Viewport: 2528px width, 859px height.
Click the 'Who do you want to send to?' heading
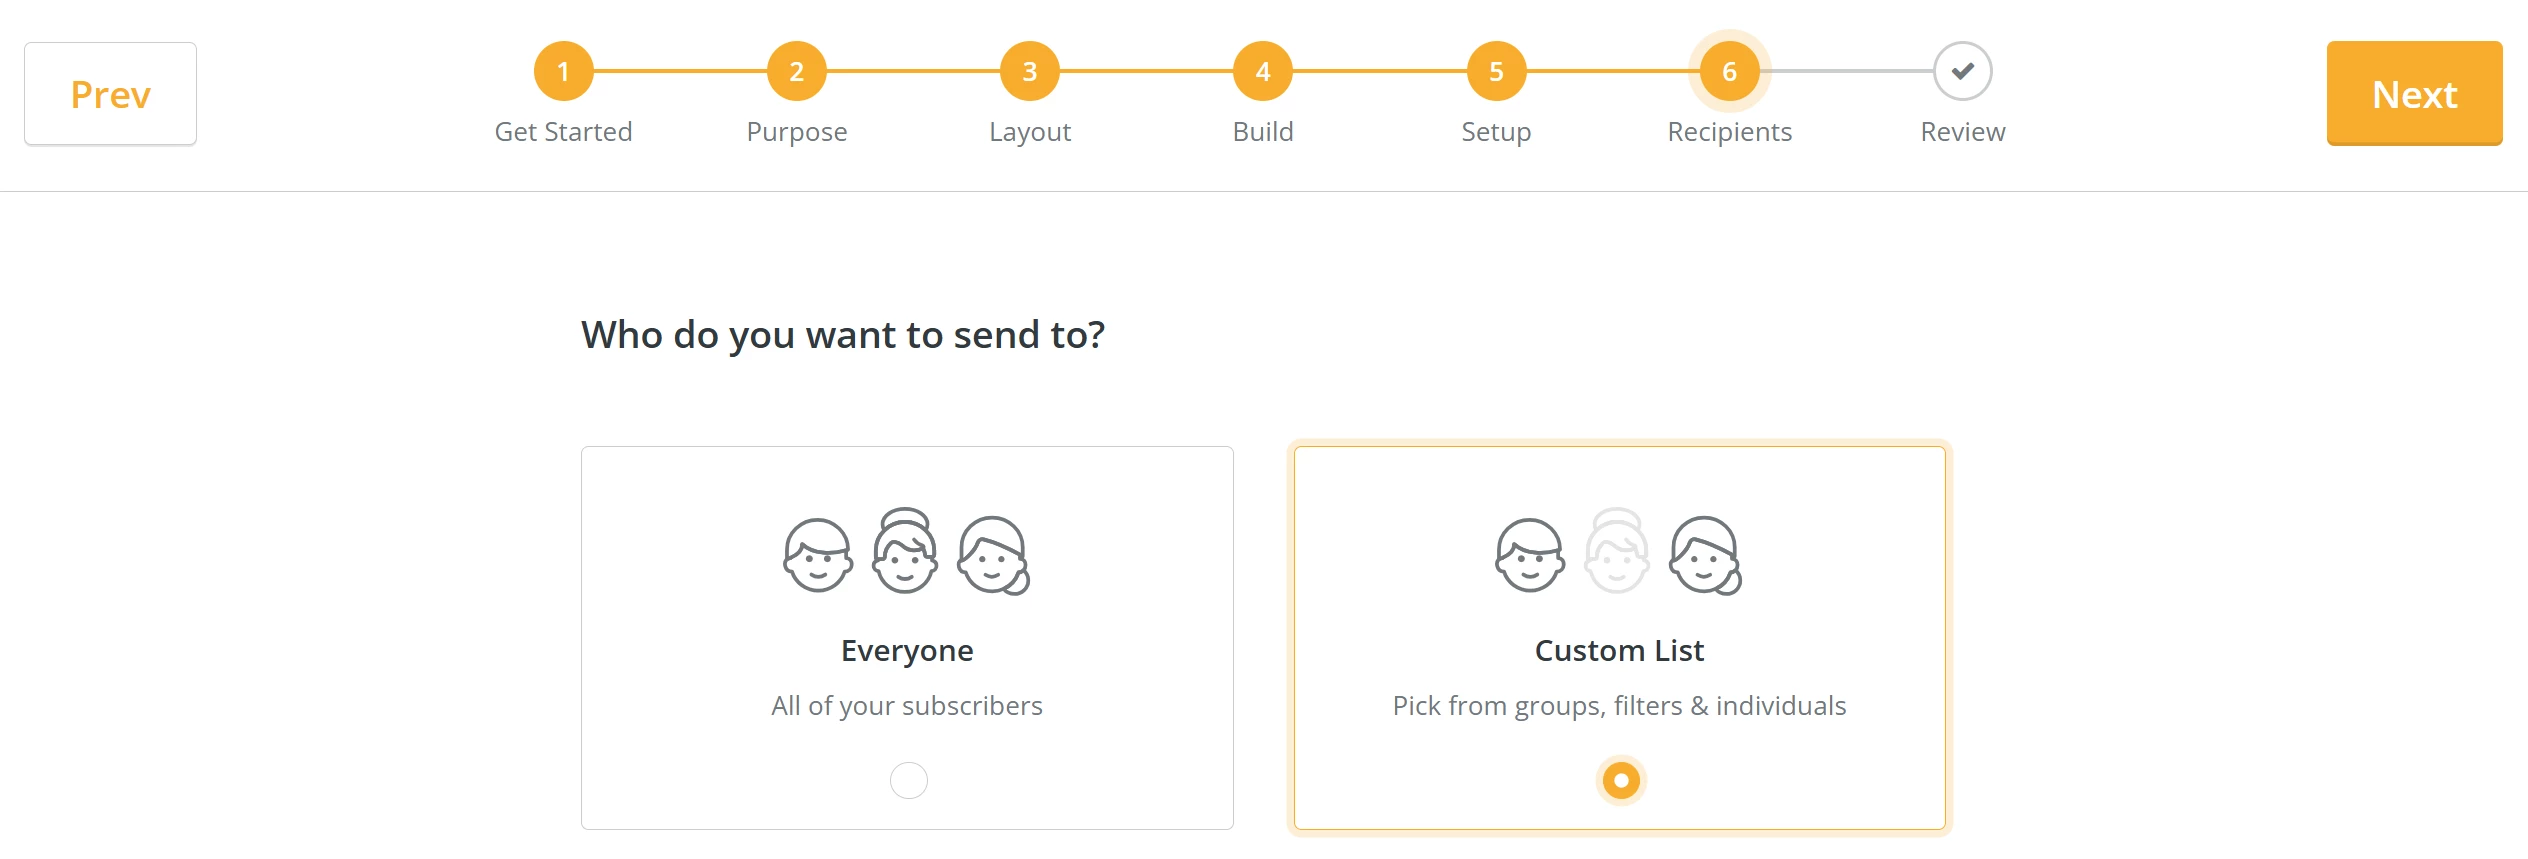pos(843,335)
